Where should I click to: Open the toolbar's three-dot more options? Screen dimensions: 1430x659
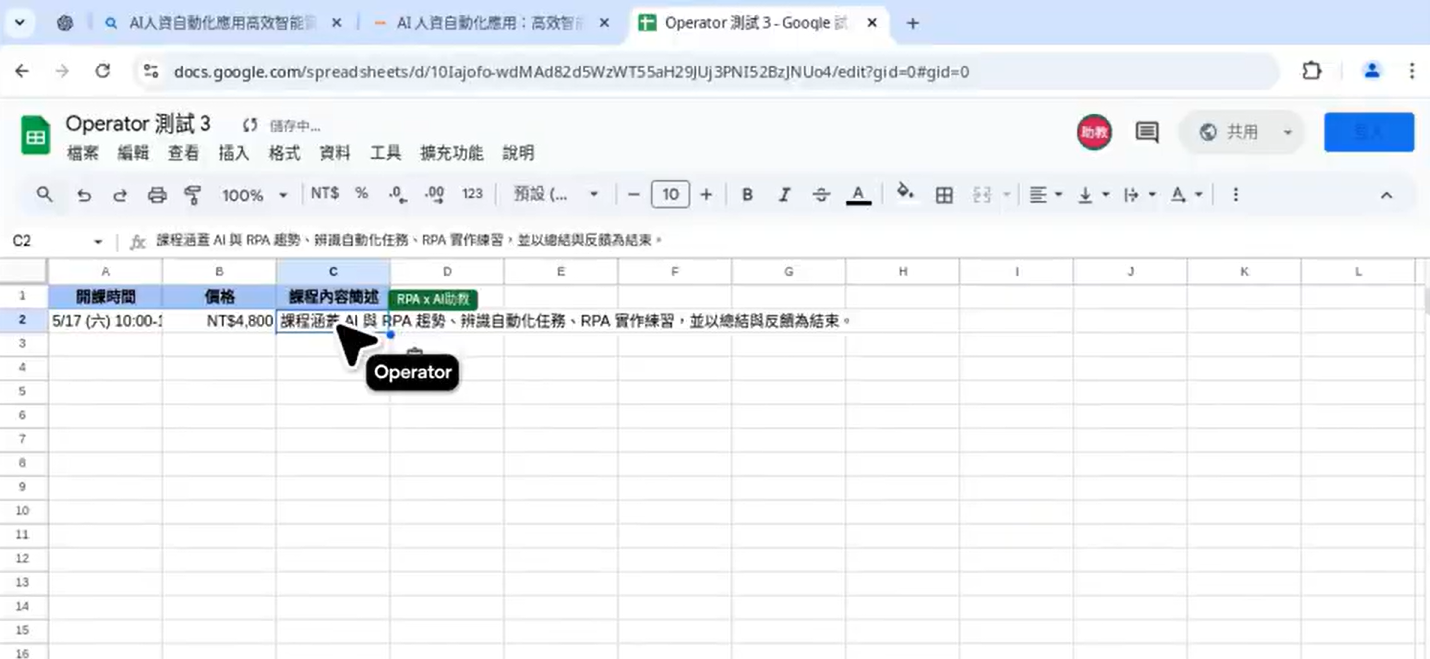pos(1236,195)
